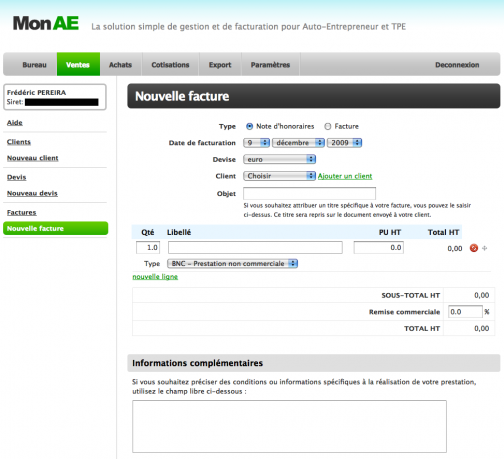Viewport: 504px width, 459px height.
Task: Select Note d'honoraires radio button
Action: pos(249,126)
